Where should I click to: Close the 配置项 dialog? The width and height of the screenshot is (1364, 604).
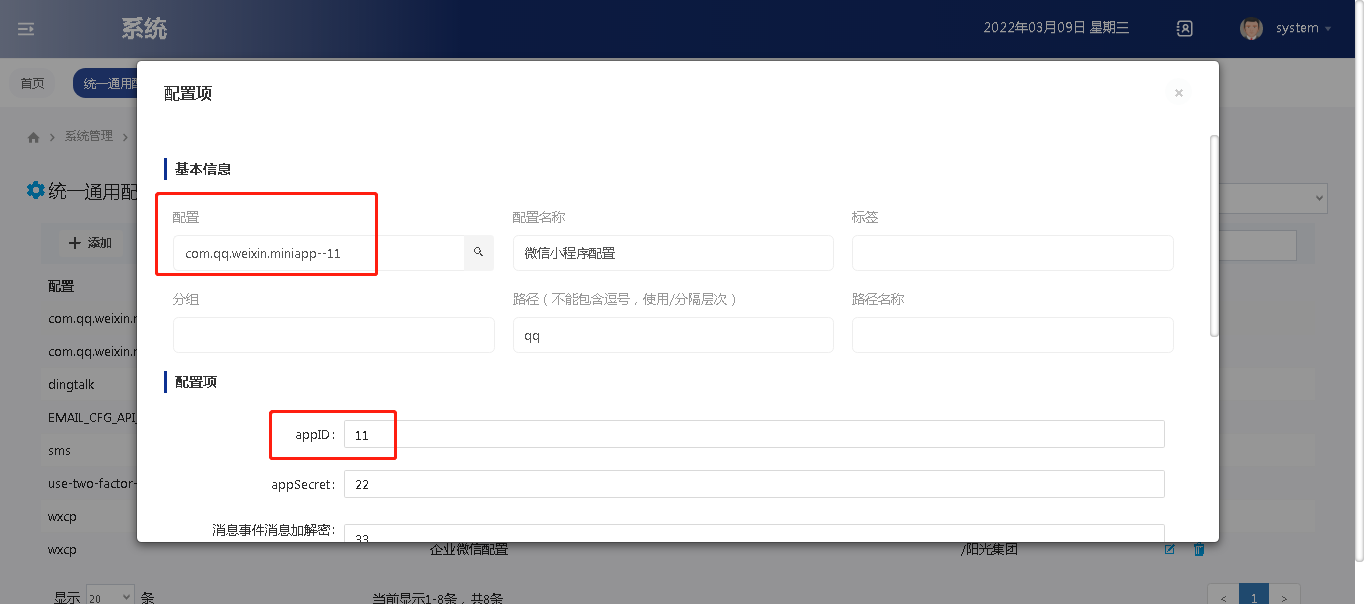point(1178,93)
